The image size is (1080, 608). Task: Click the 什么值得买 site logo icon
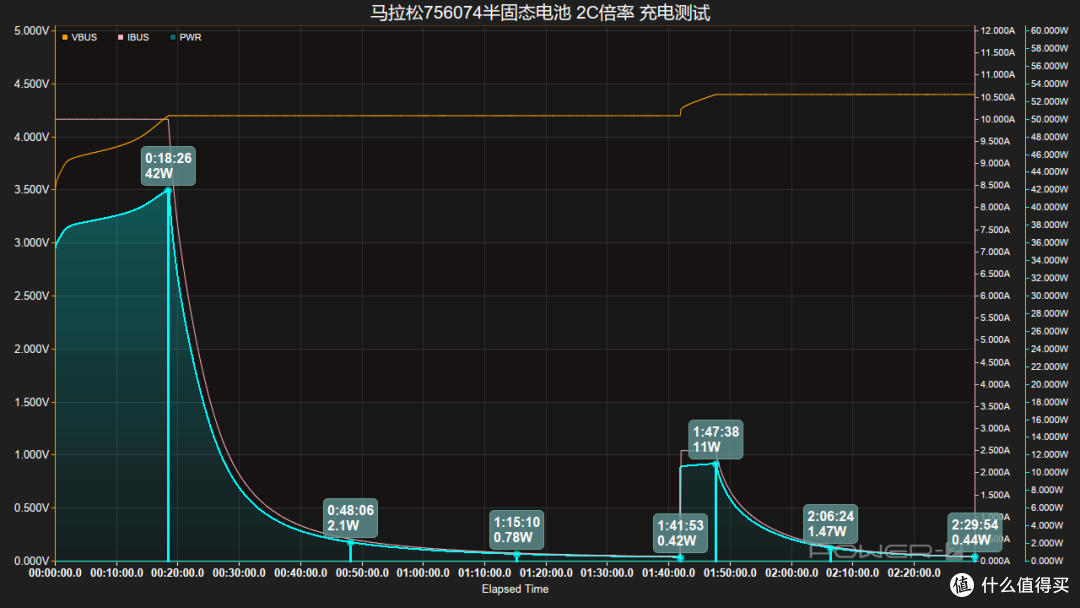(x=962, y=585)
